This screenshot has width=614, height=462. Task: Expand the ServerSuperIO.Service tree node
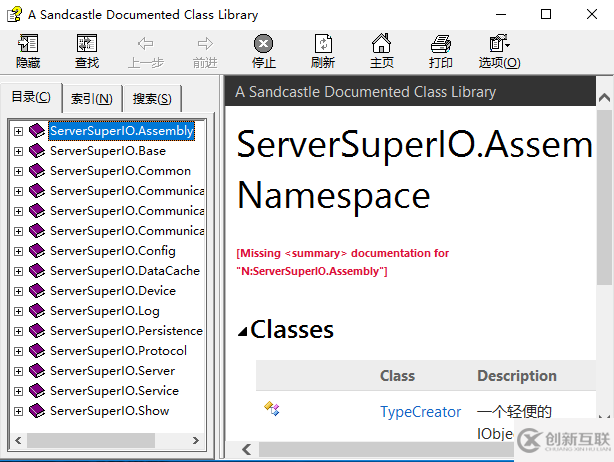pyautogui.click(x=18, y=391)
